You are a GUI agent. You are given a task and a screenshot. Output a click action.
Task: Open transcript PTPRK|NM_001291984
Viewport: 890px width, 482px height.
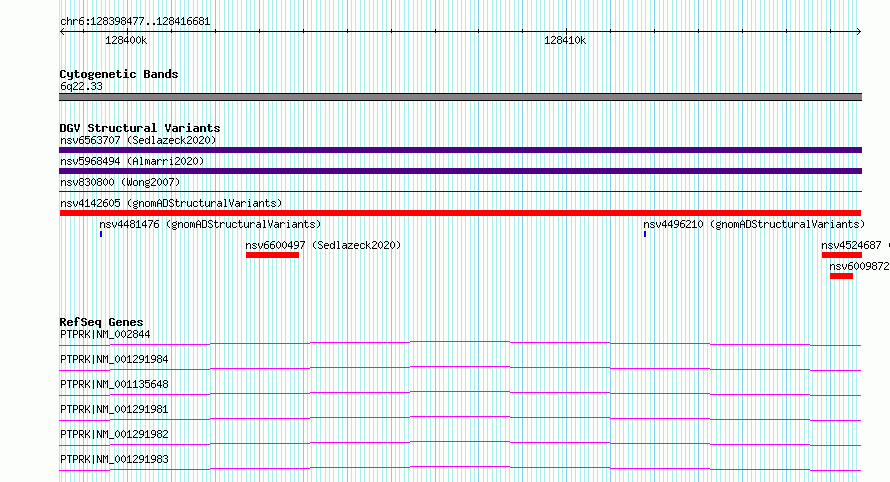(114, 359)
